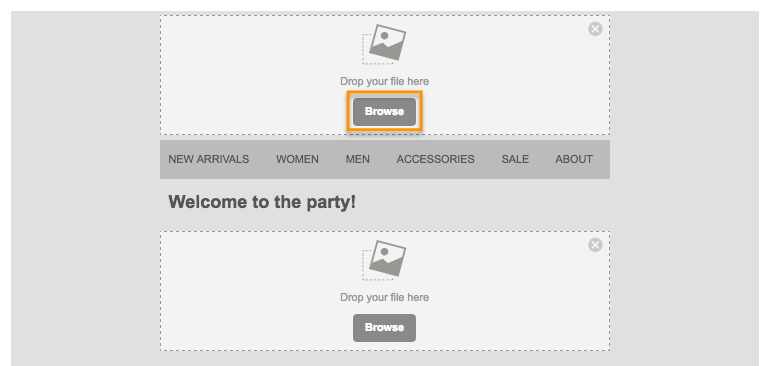Select the "Welcome to the party!" heading
The width and height of the screenshot is (769, 366).
point(262,202)
